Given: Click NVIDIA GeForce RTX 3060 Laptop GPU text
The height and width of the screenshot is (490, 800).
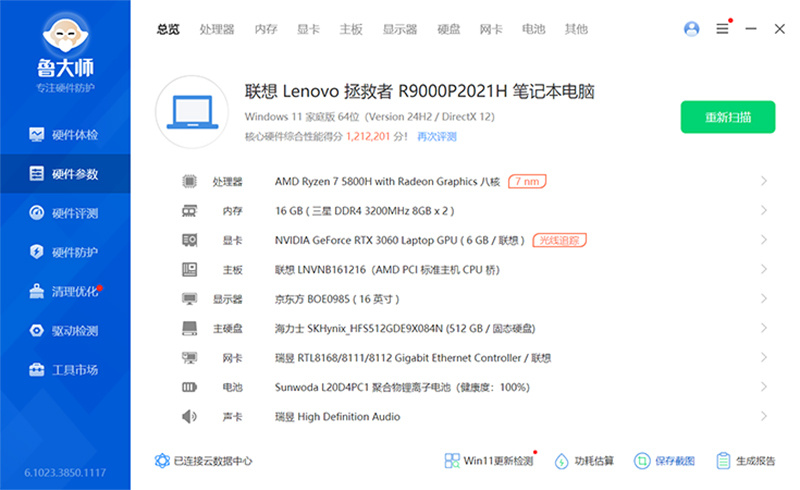Looking at the screenshot, I should click(399, 240).
